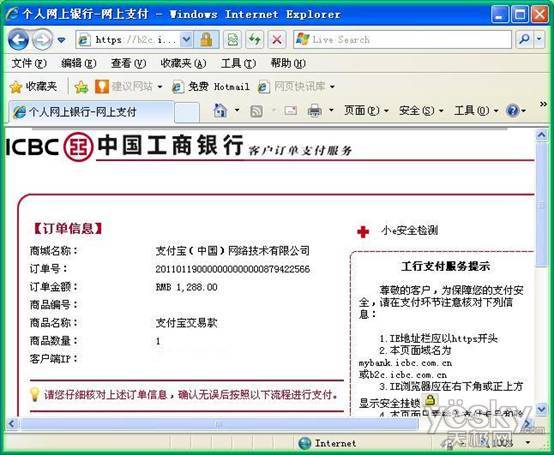
Task: Click the security padlock icon in address bar
Action: (x=206, y=40)
